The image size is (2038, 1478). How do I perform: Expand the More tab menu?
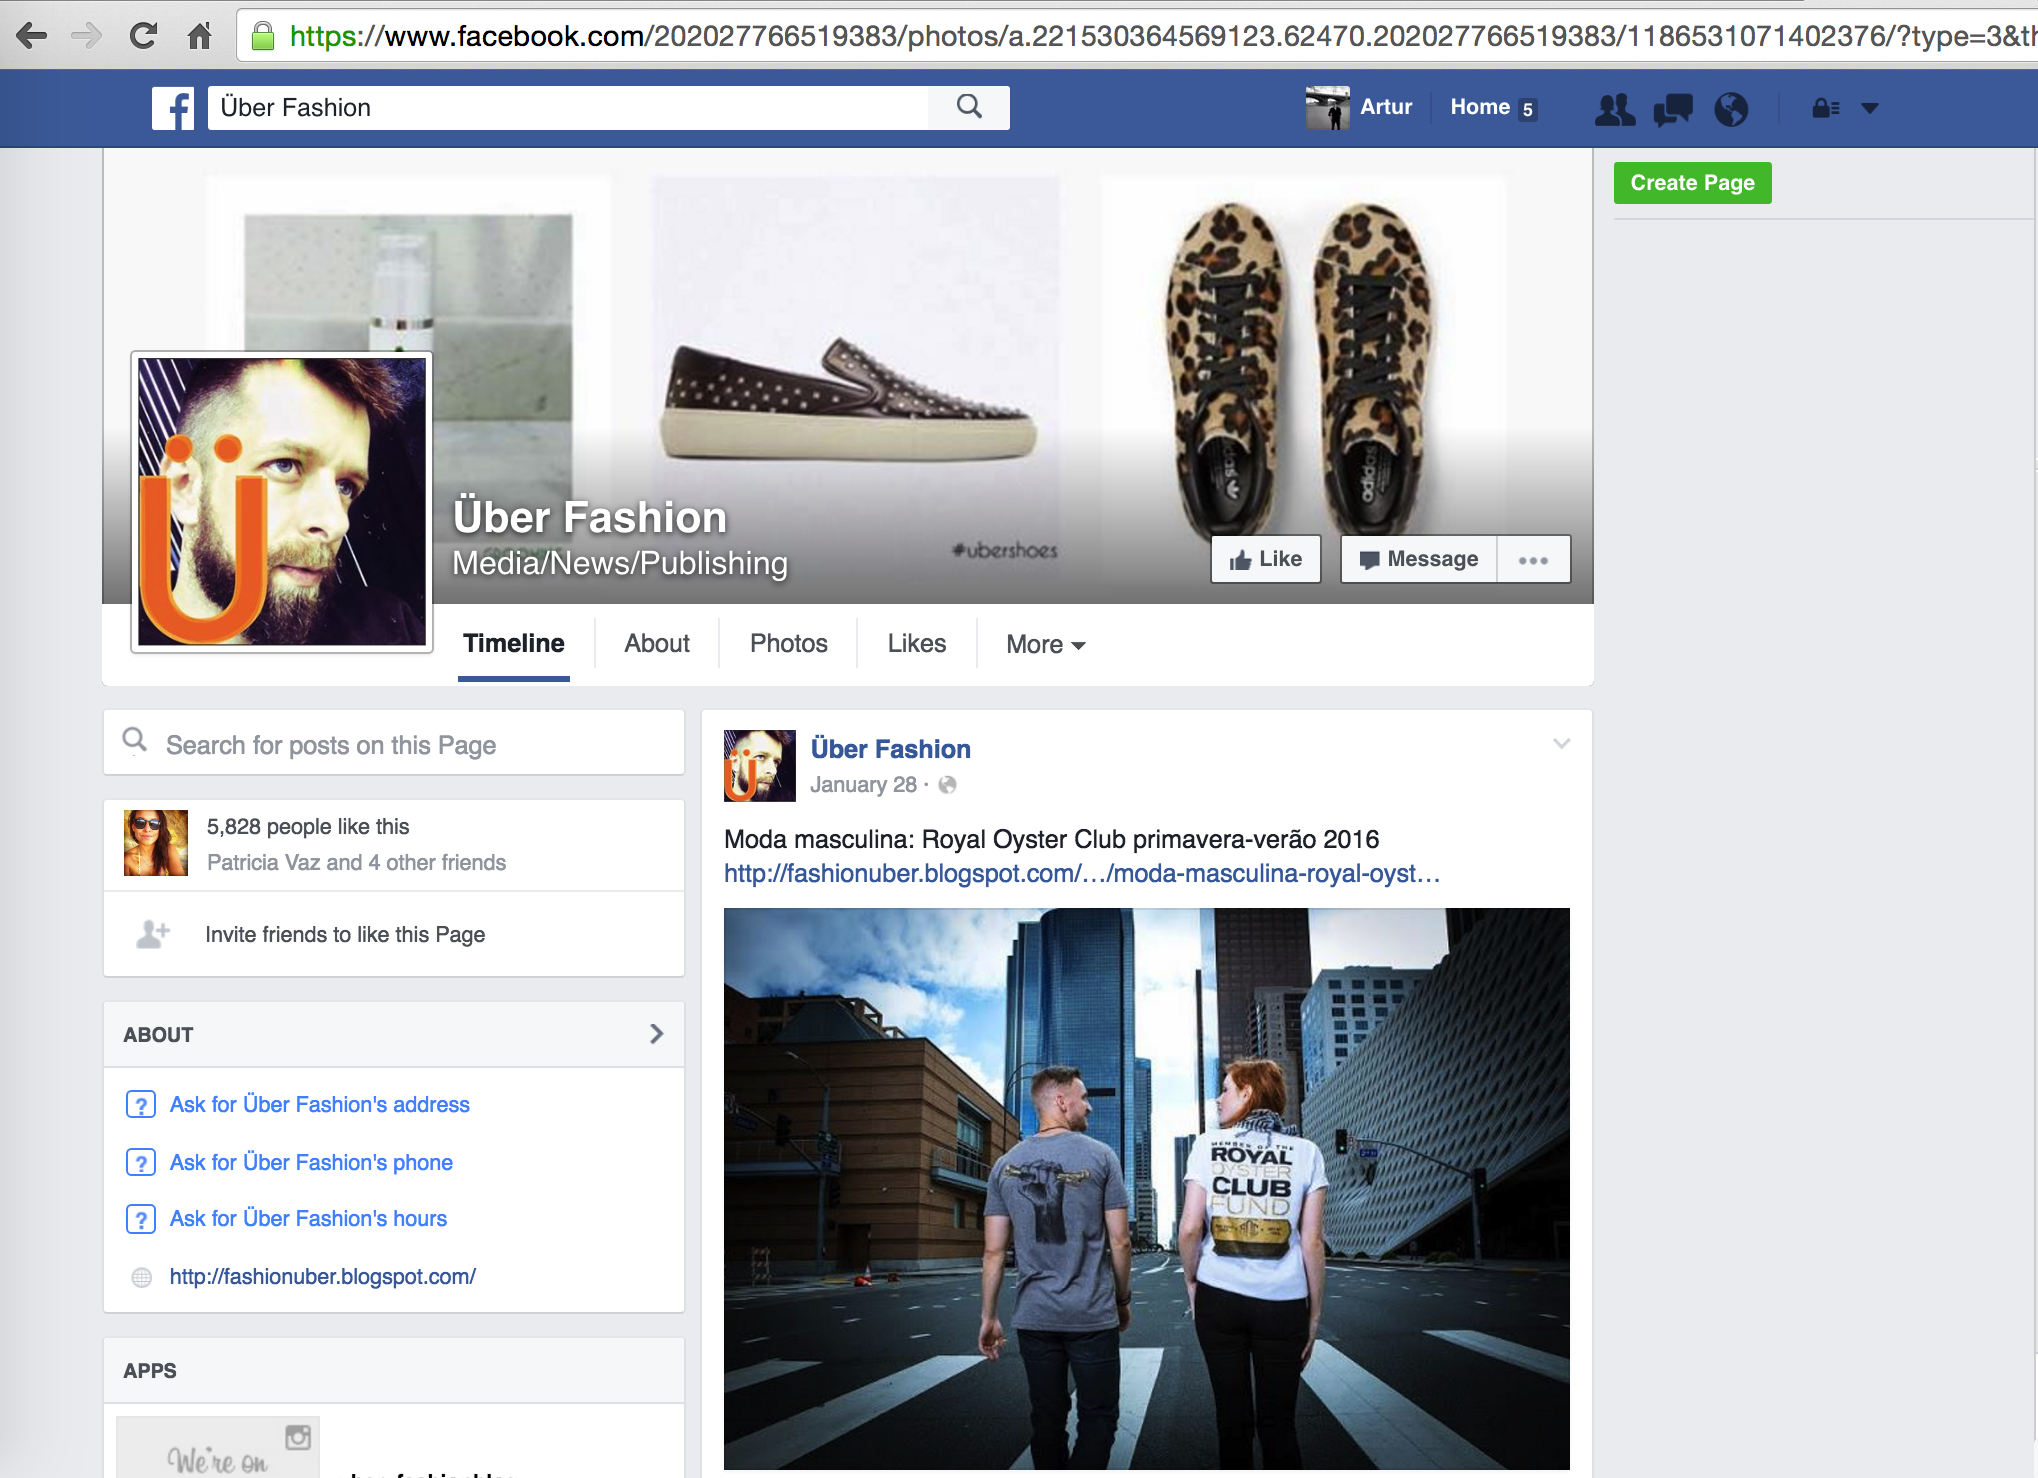[x=1045, y=645]
